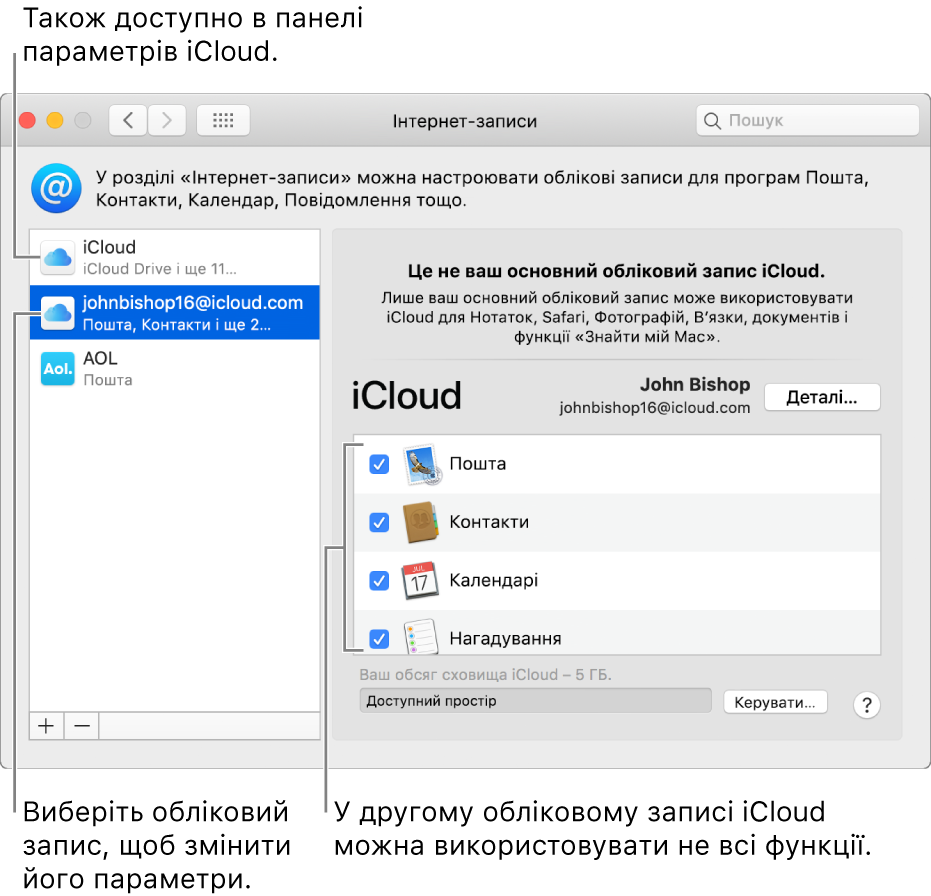The width and height of the screenshot is (931, 896).
Task: Open Керувати… storage management
Action: (x=775, y=702)
